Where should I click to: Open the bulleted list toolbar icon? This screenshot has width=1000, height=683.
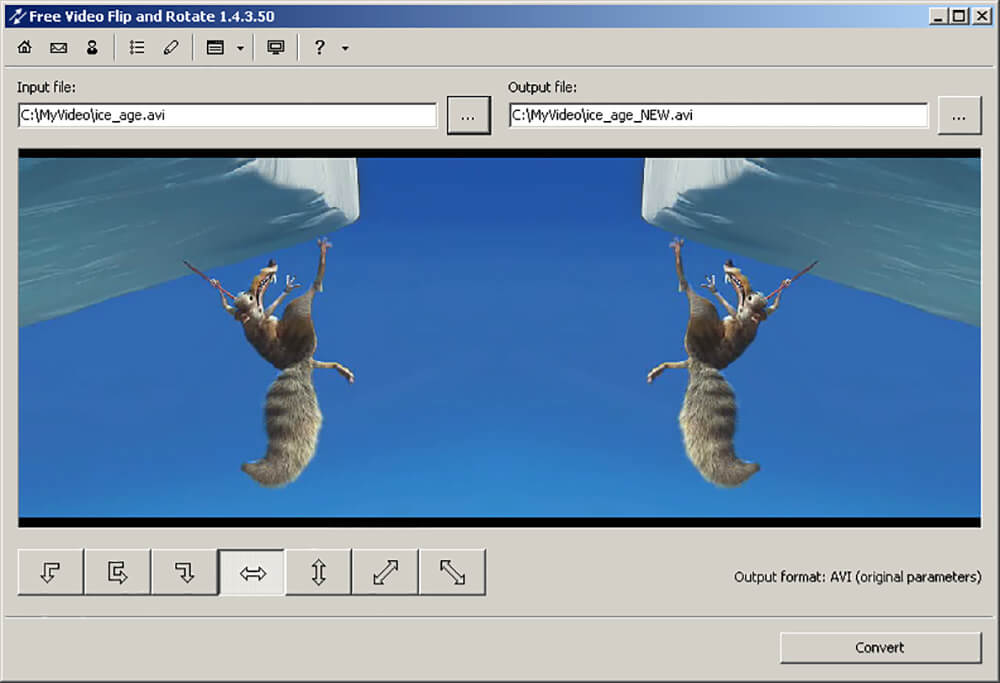136,47
